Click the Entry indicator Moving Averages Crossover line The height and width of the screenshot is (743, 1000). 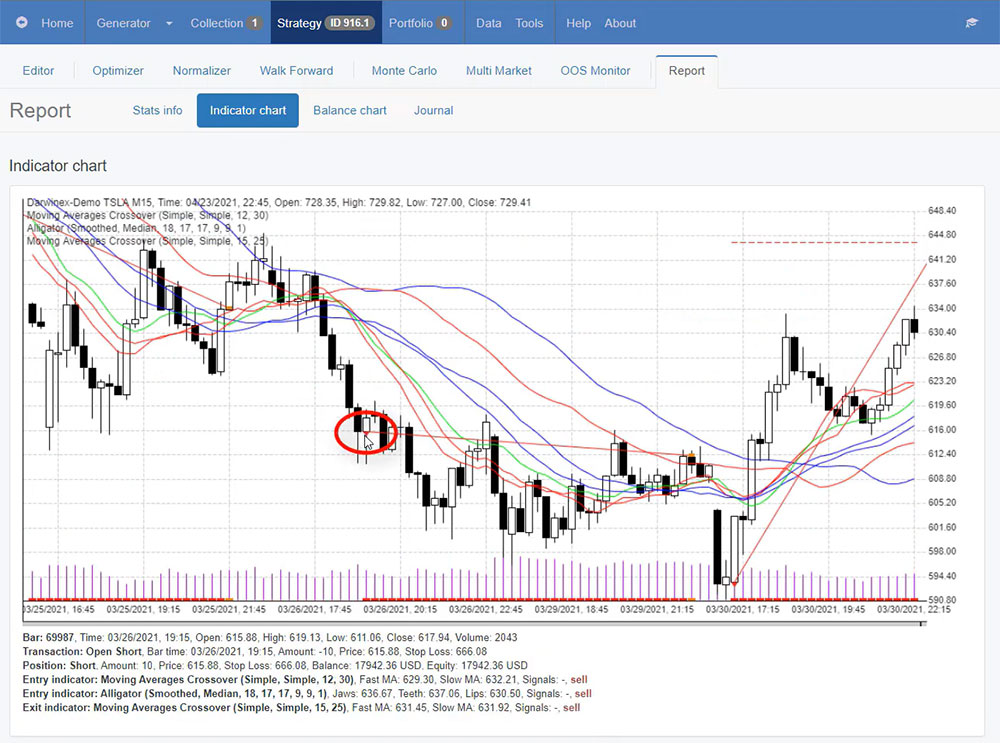(x=305, y=679)
